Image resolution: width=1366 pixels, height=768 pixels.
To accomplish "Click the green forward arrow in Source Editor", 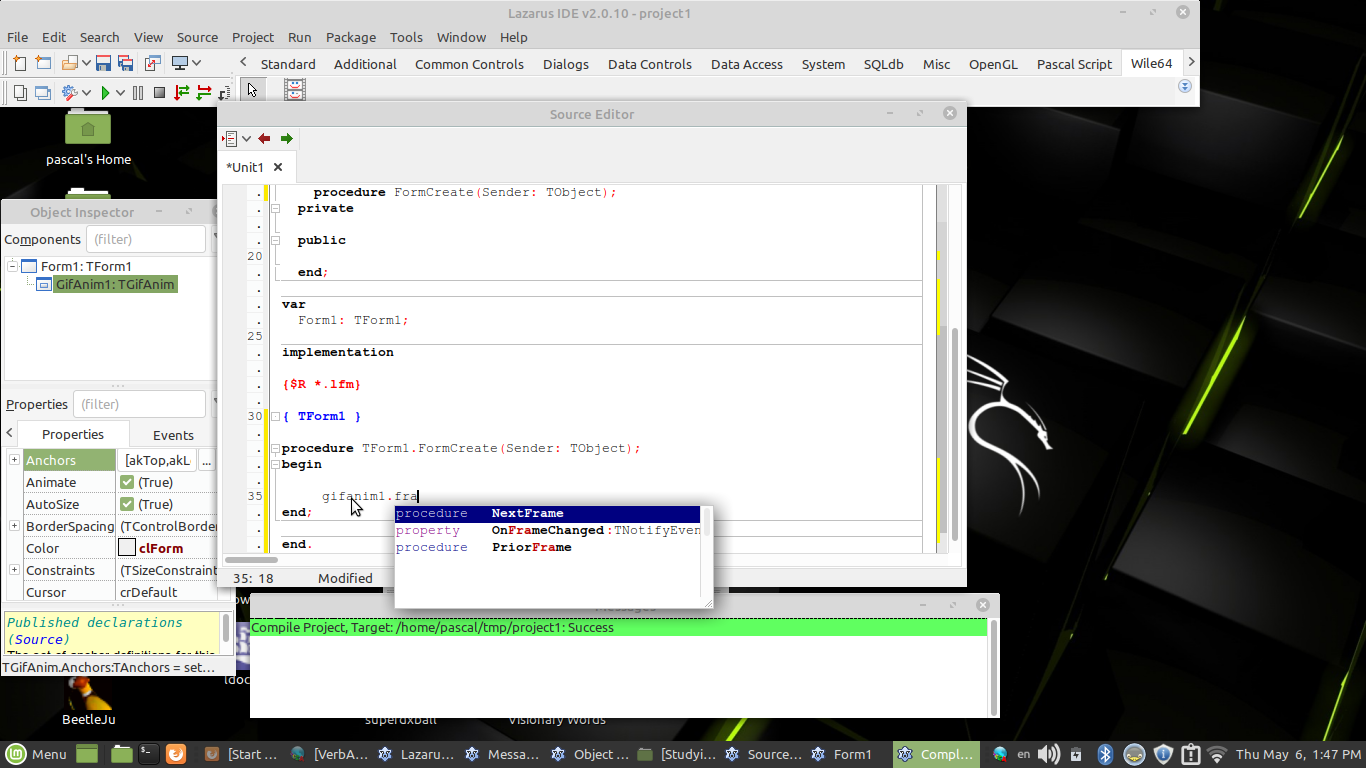I will tap(287, 138).
